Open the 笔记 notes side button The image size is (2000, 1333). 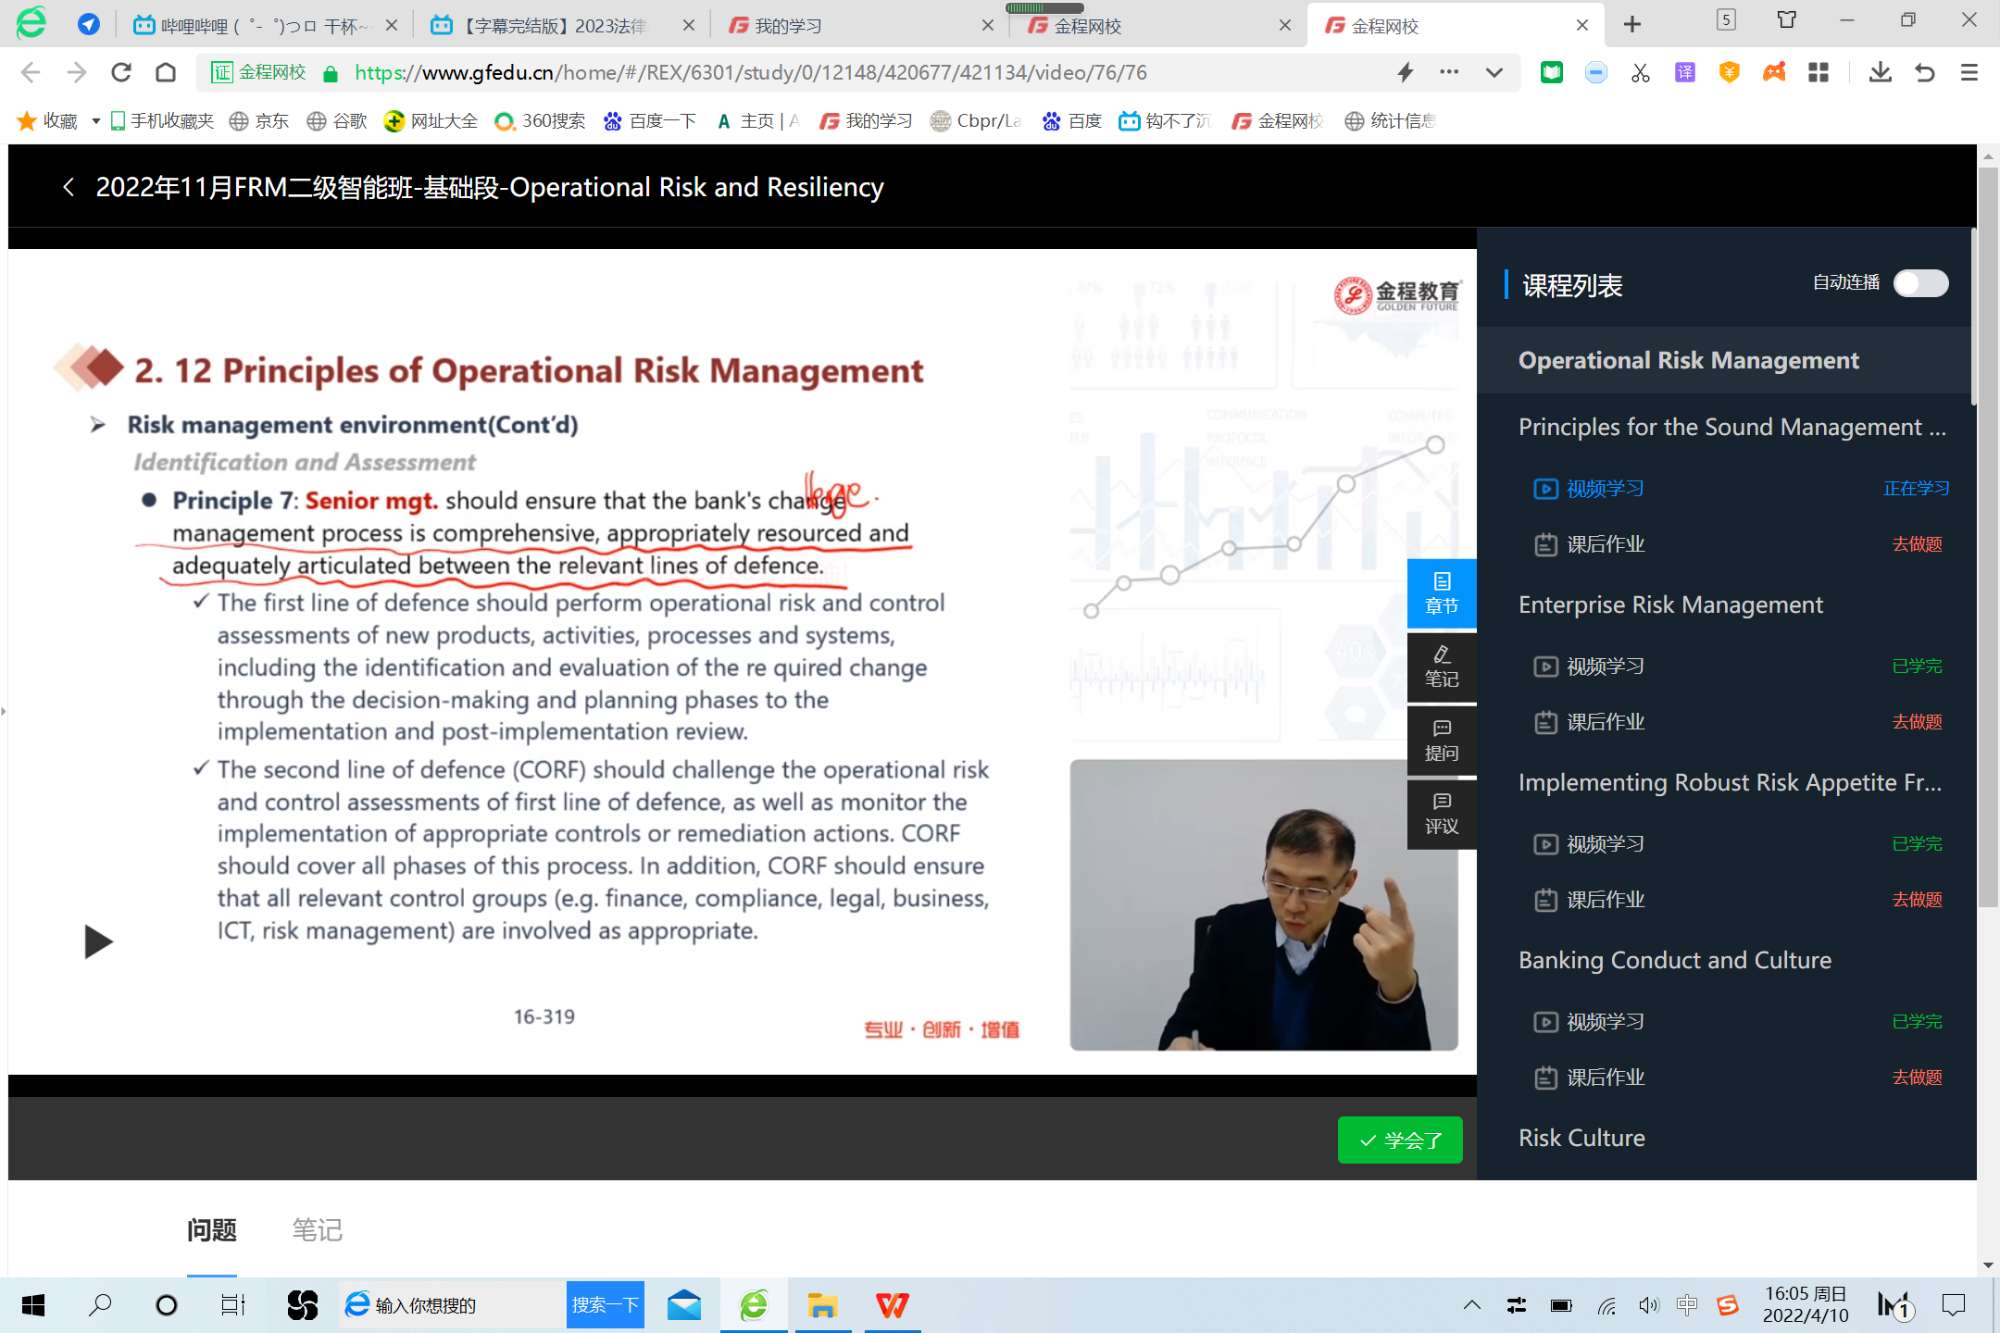coord(1441,667)
